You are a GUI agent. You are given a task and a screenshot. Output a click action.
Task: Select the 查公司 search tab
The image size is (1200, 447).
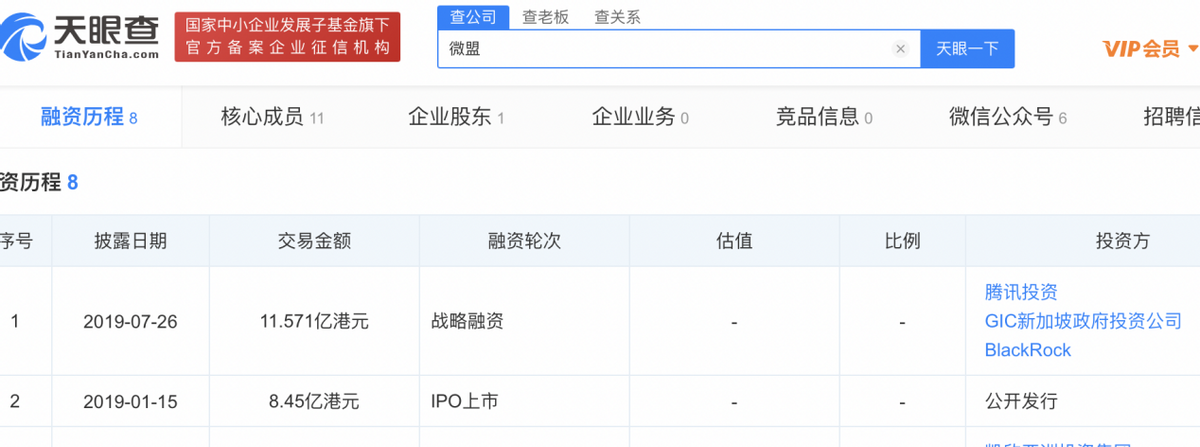tap(473, 17)
